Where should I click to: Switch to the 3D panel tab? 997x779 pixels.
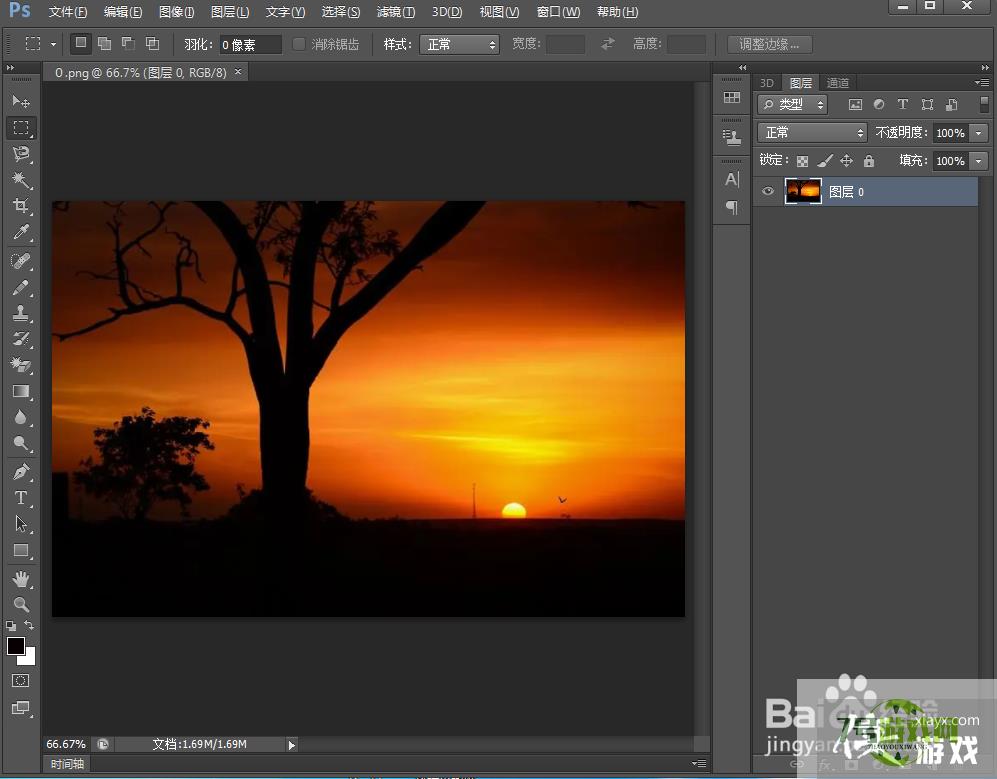click(767, 83)
